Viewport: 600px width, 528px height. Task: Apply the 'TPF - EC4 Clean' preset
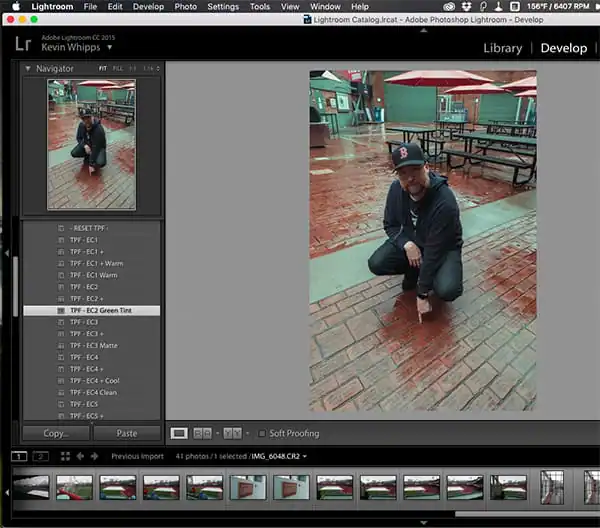click(x=92, y=392)
